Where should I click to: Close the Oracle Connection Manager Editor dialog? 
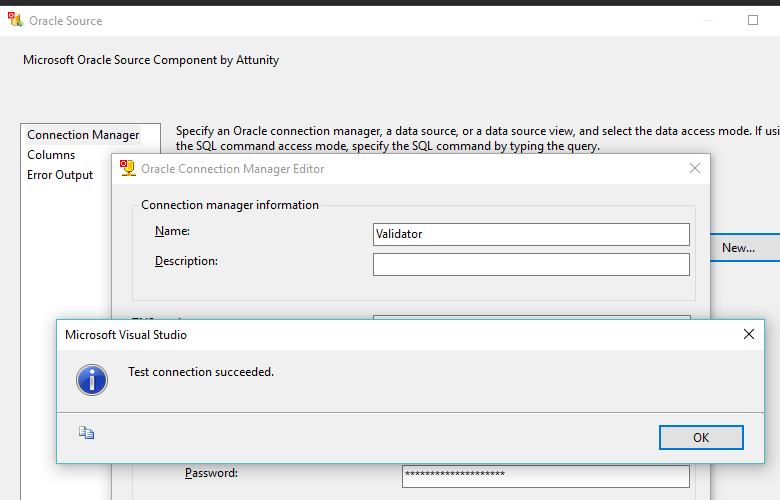tap(695, 169)
